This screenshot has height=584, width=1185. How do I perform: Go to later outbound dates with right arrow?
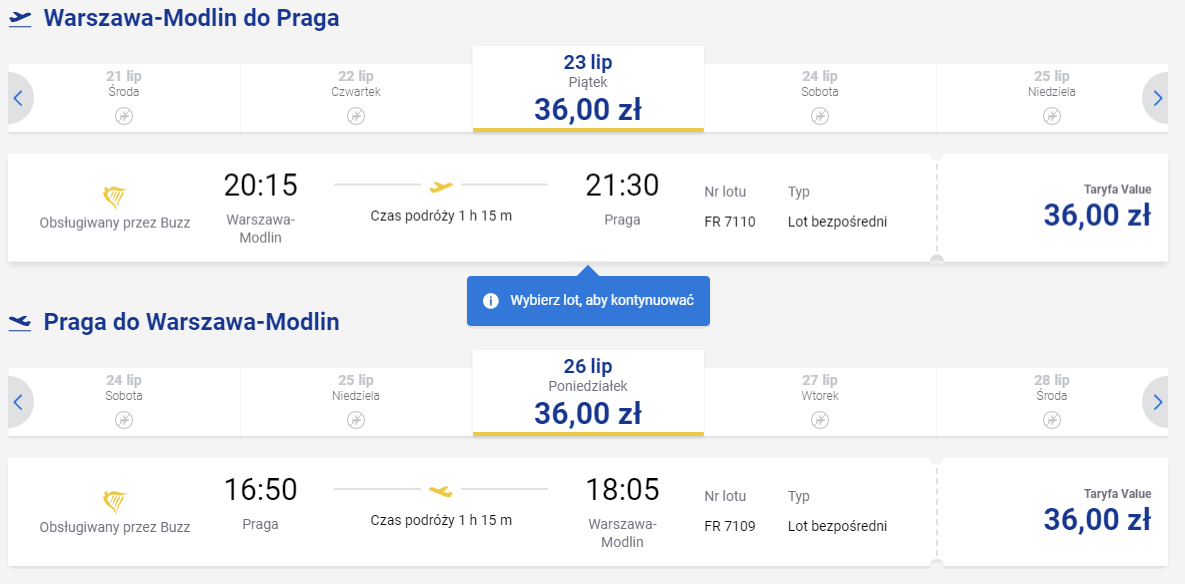(1157, 98)
